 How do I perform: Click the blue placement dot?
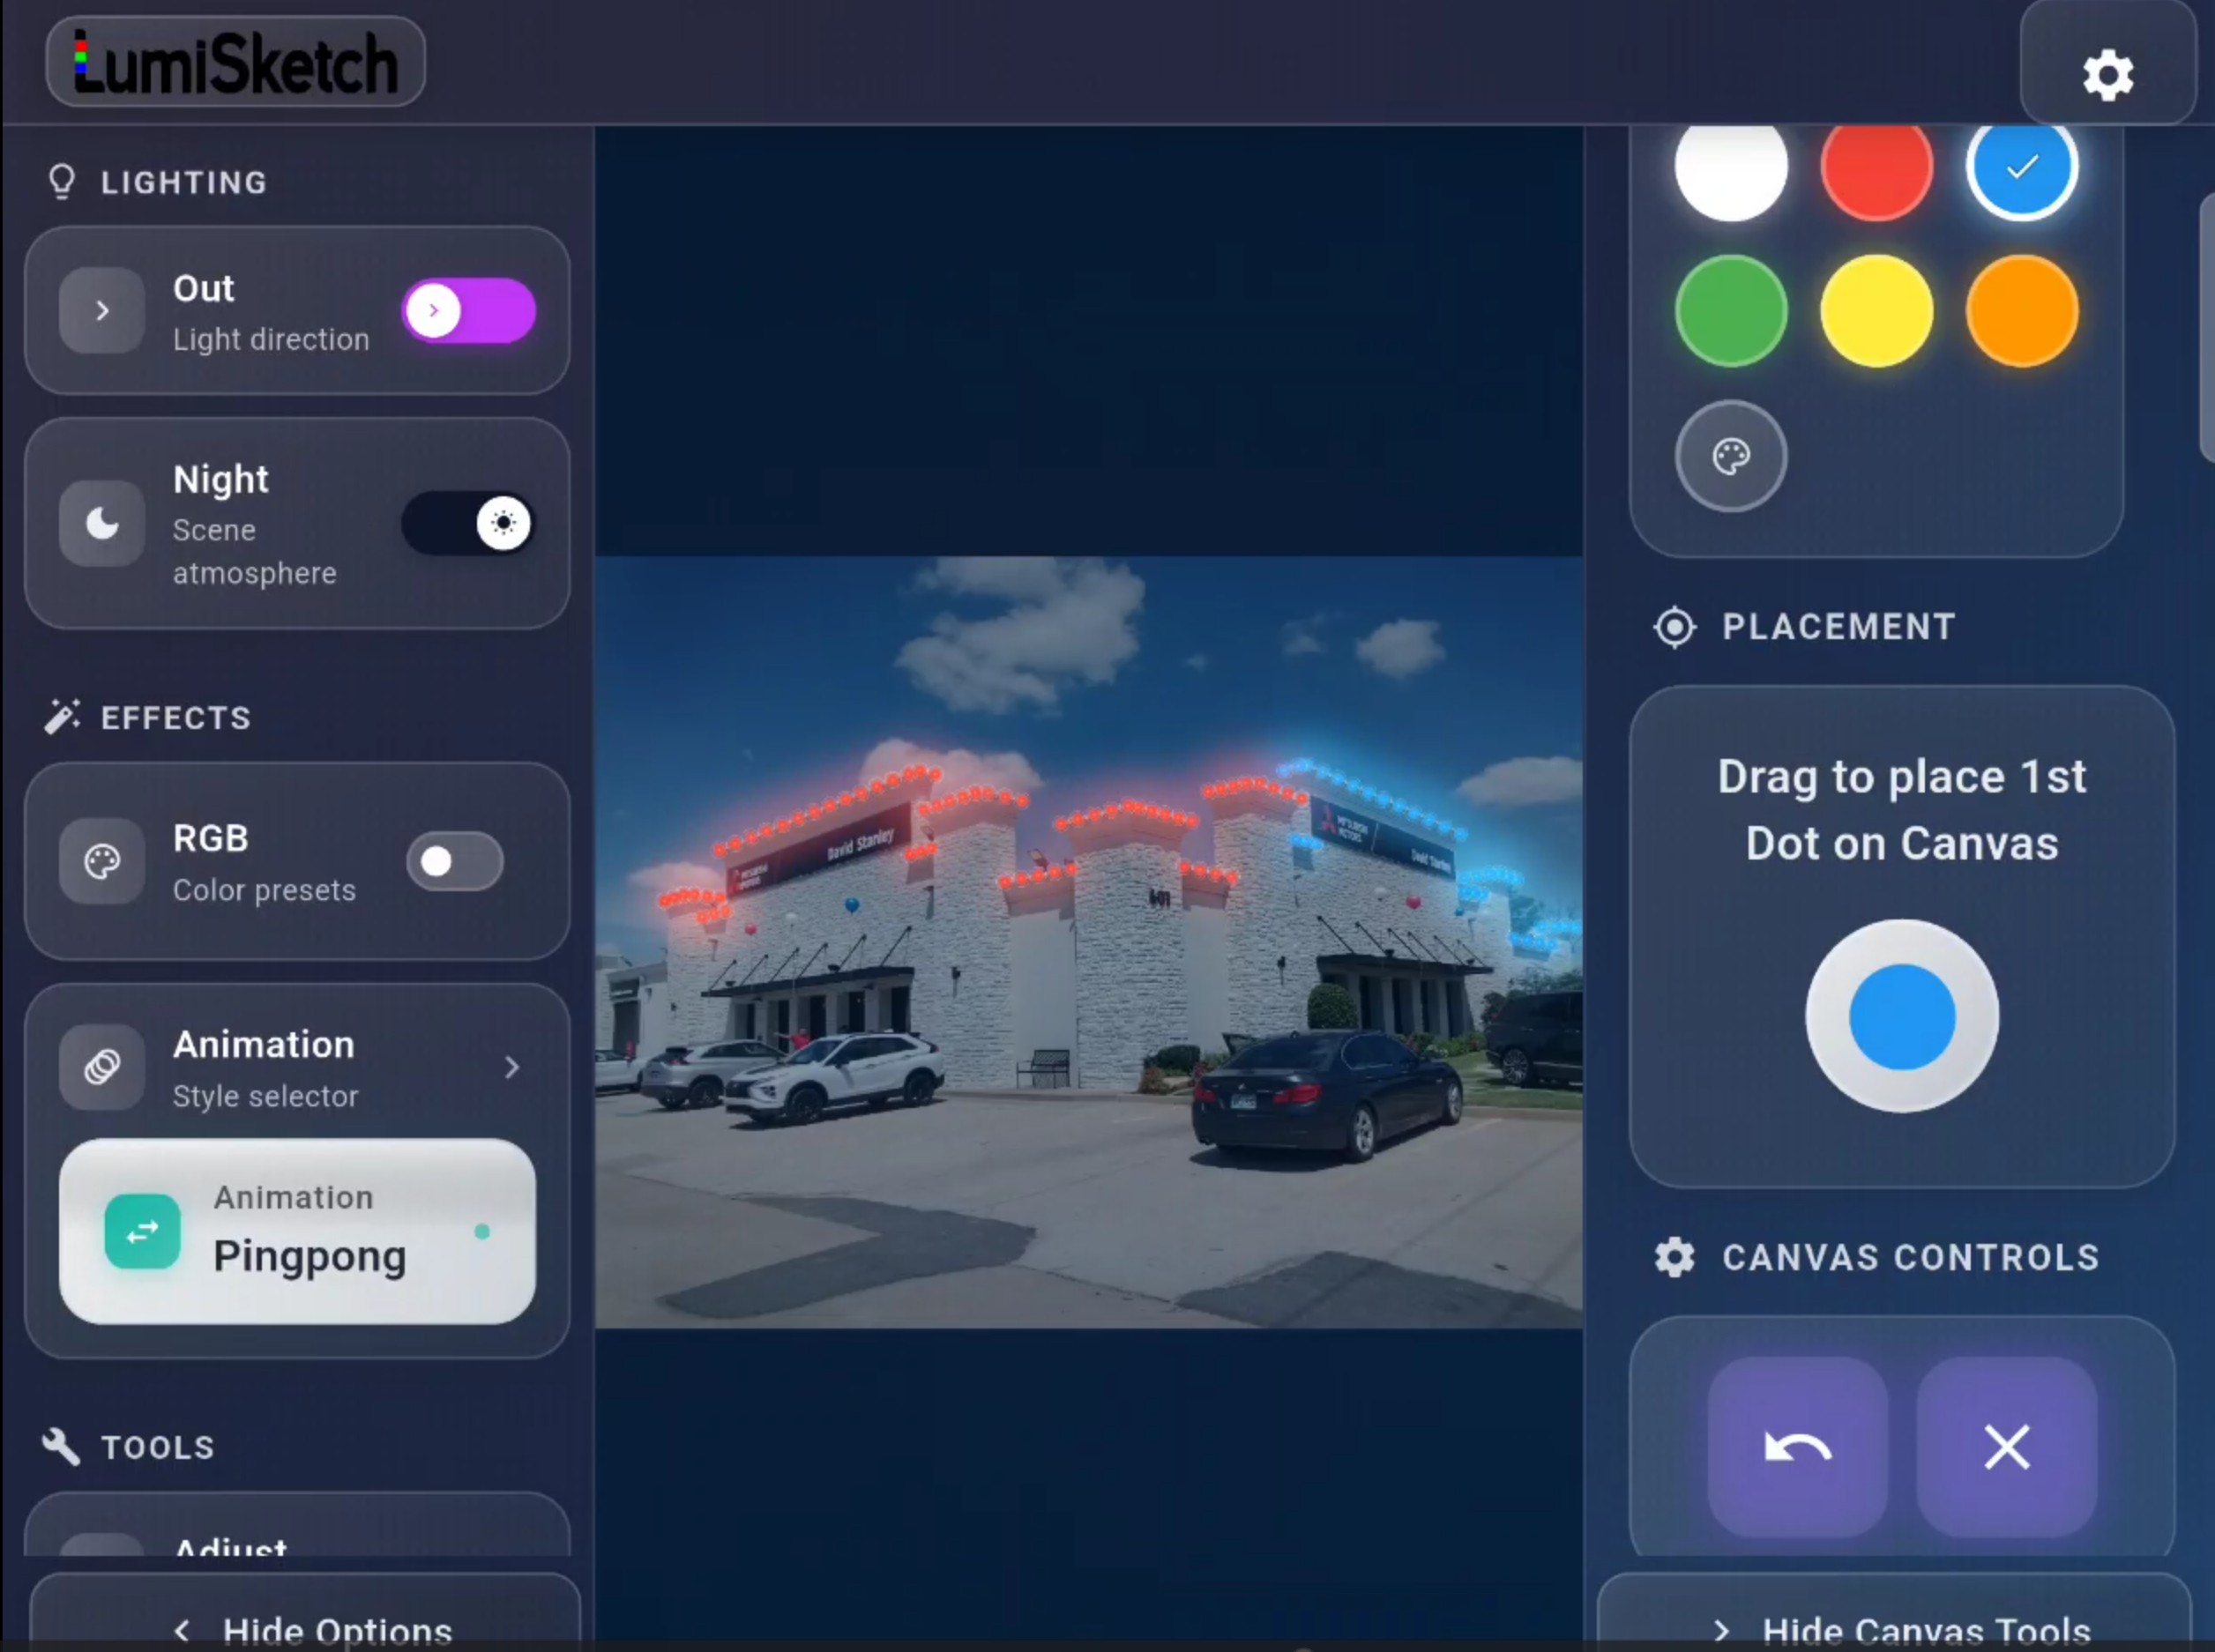tap(1901, 1016)
